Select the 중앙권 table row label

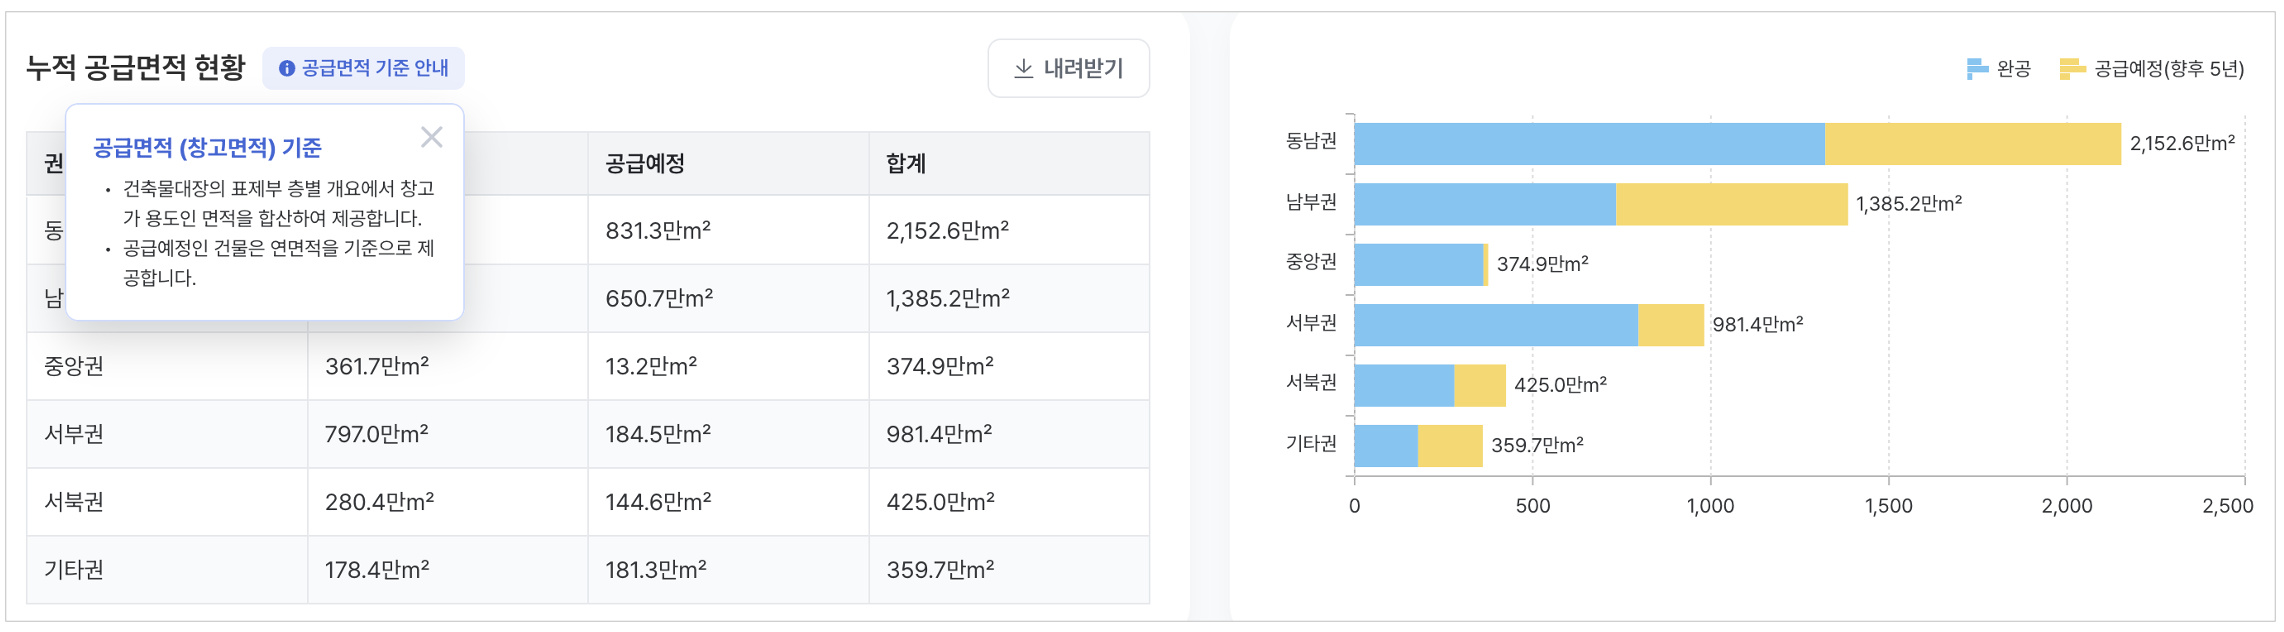tap(74, 366)
